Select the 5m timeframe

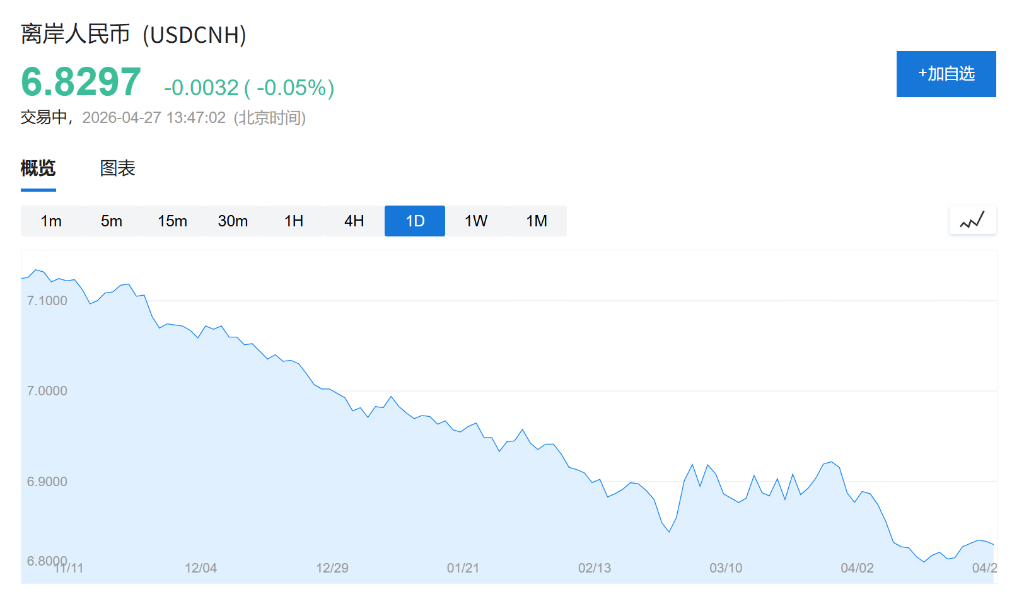[112, 221]
